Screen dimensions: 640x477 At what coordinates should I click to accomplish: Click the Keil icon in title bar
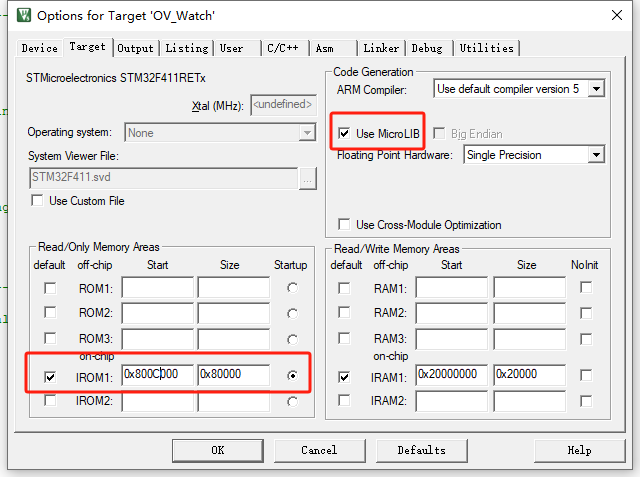point(21,15)
